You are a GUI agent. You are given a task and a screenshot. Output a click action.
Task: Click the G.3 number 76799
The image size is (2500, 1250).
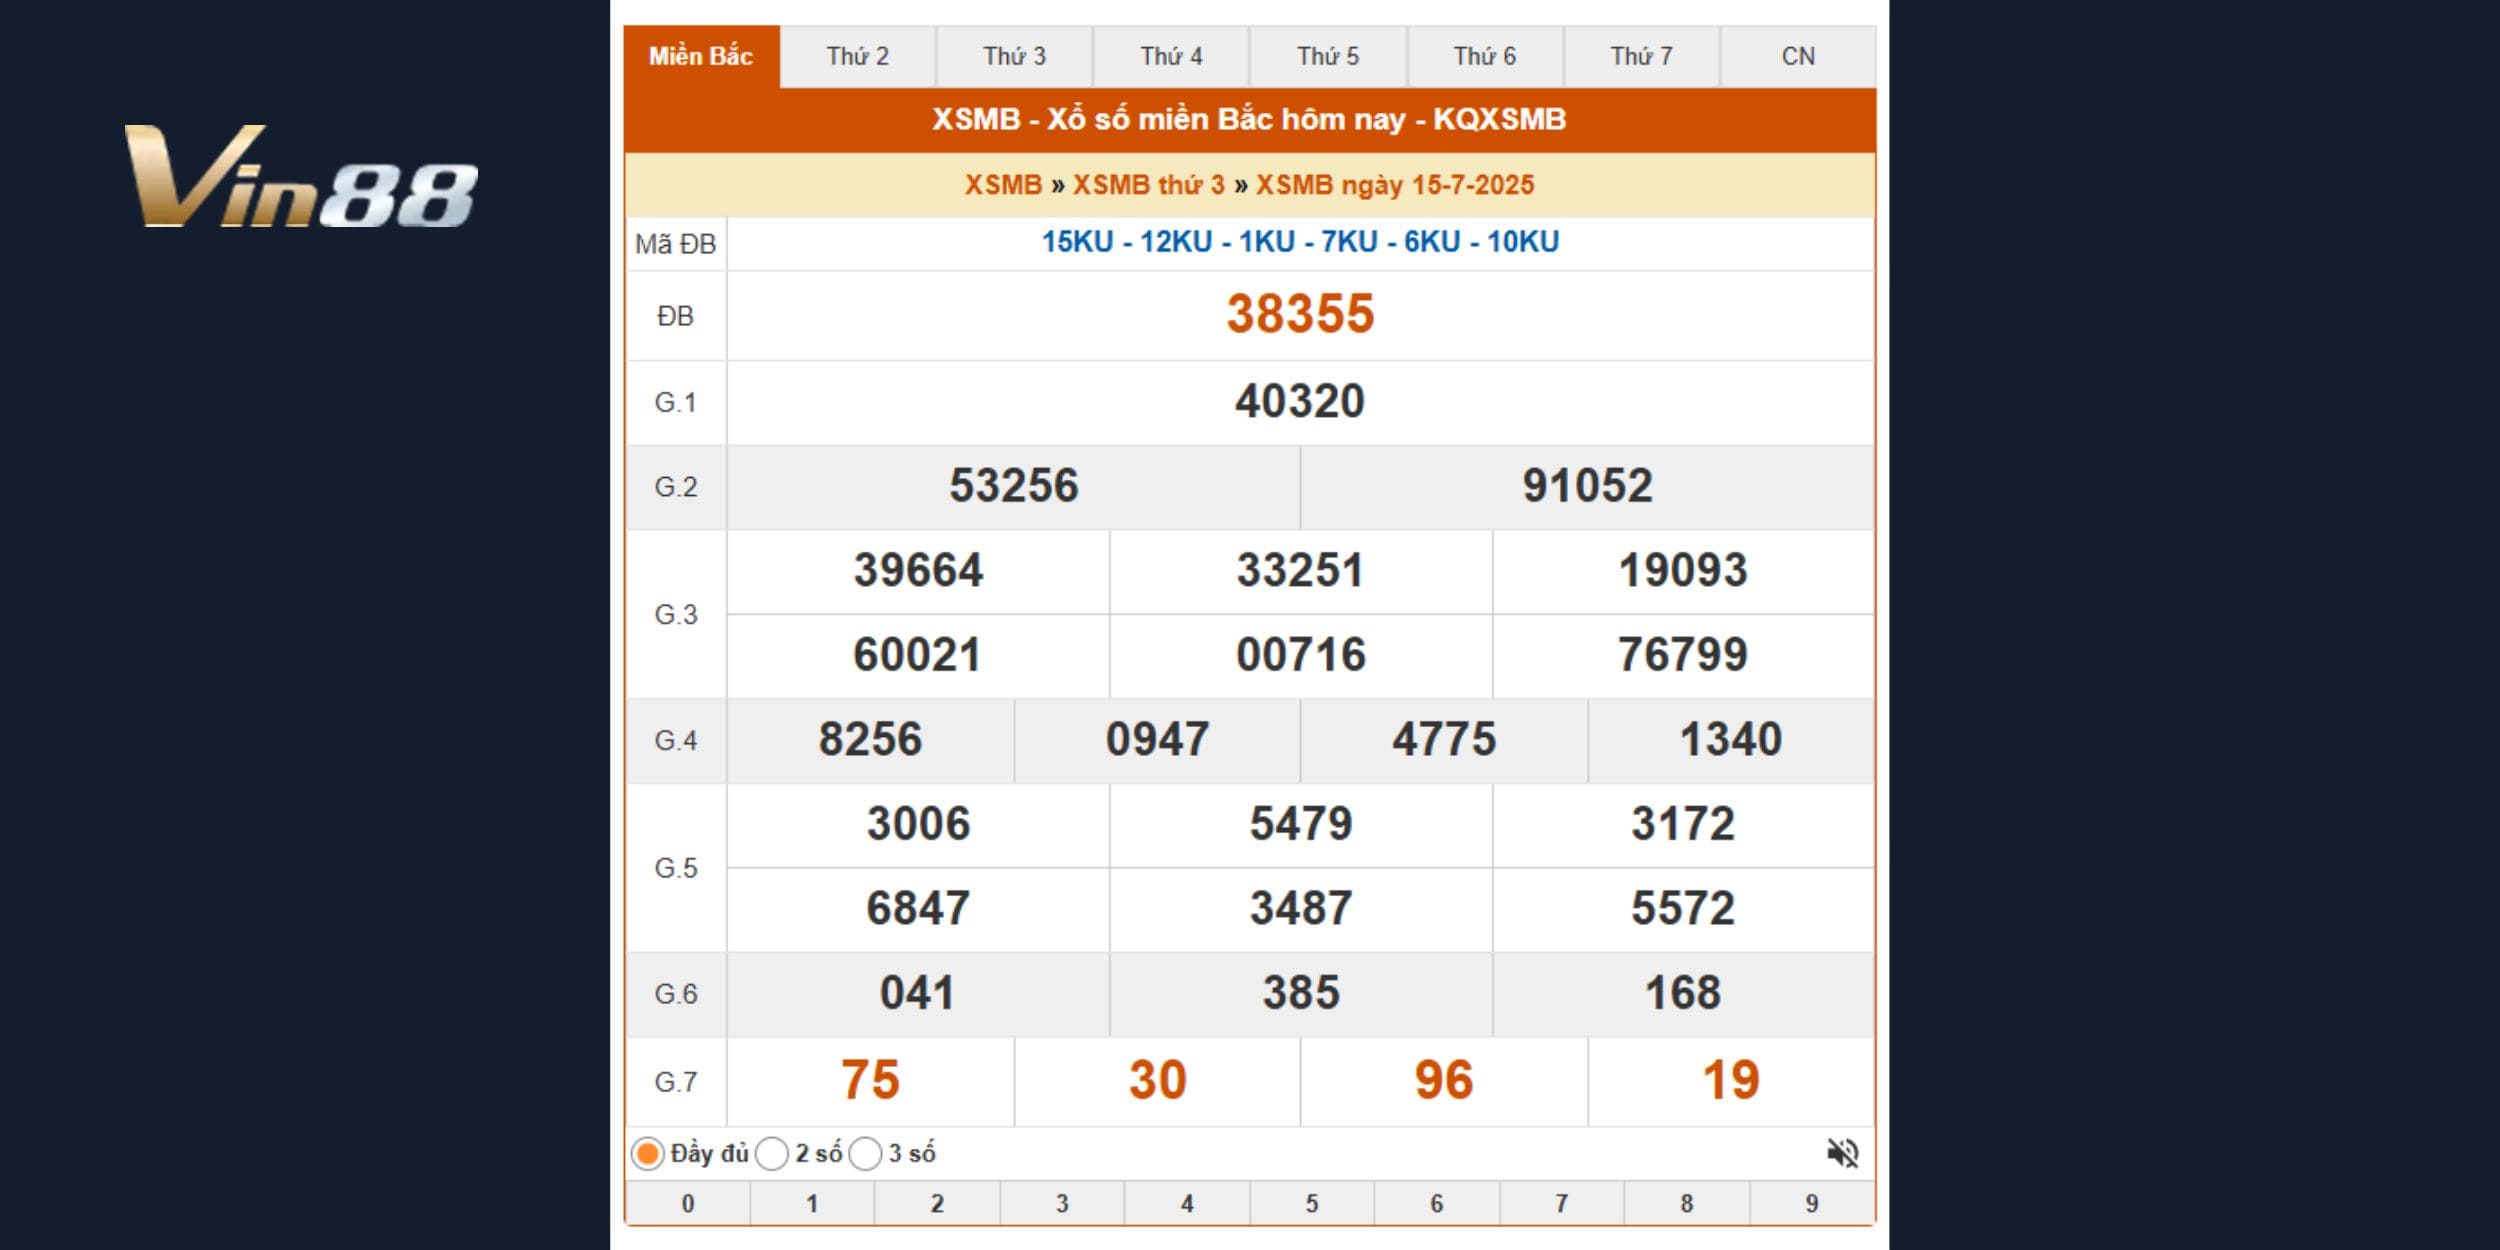(1683, 655)
